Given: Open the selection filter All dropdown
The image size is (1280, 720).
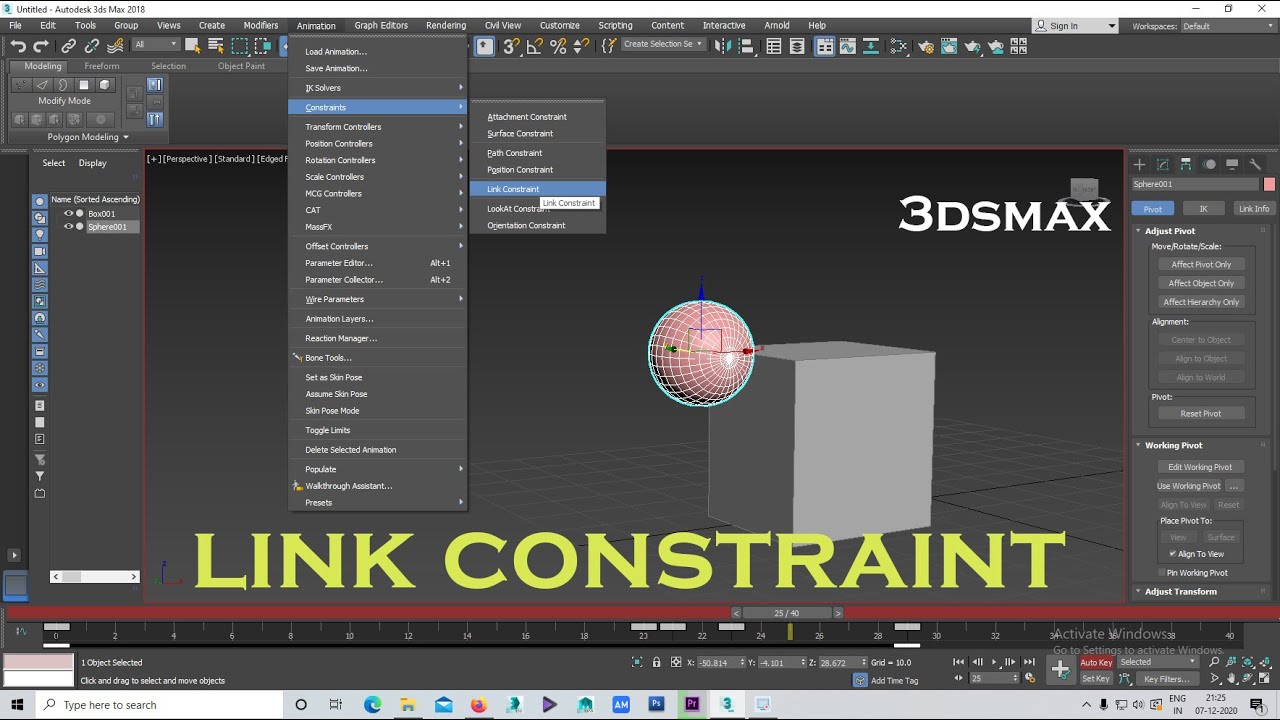Looking at the screenshot, I should click(156, 45).
